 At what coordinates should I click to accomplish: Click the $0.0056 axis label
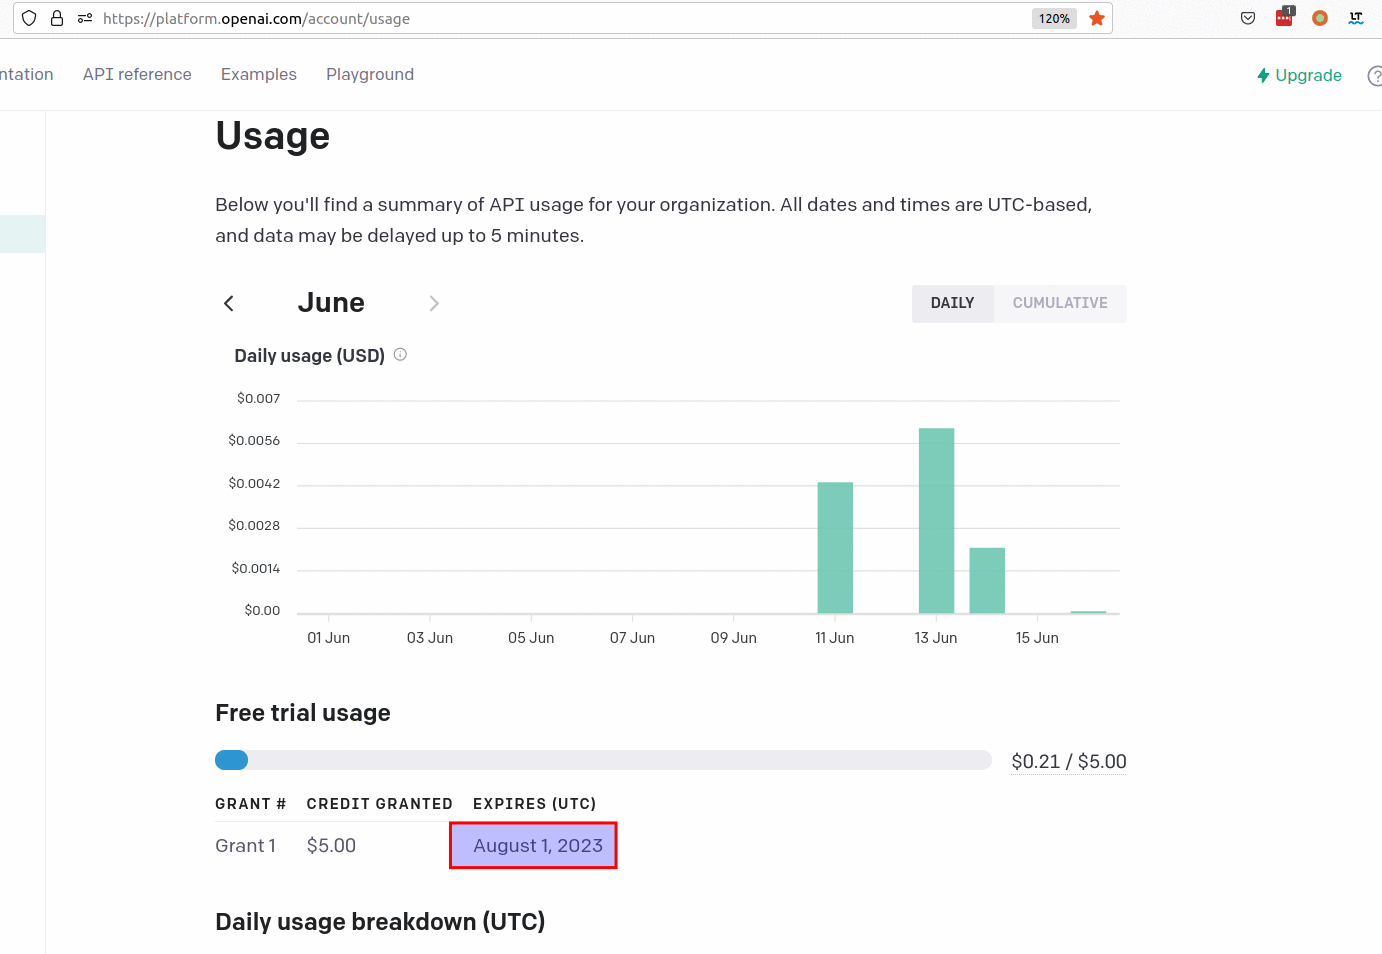pos(254,440)
